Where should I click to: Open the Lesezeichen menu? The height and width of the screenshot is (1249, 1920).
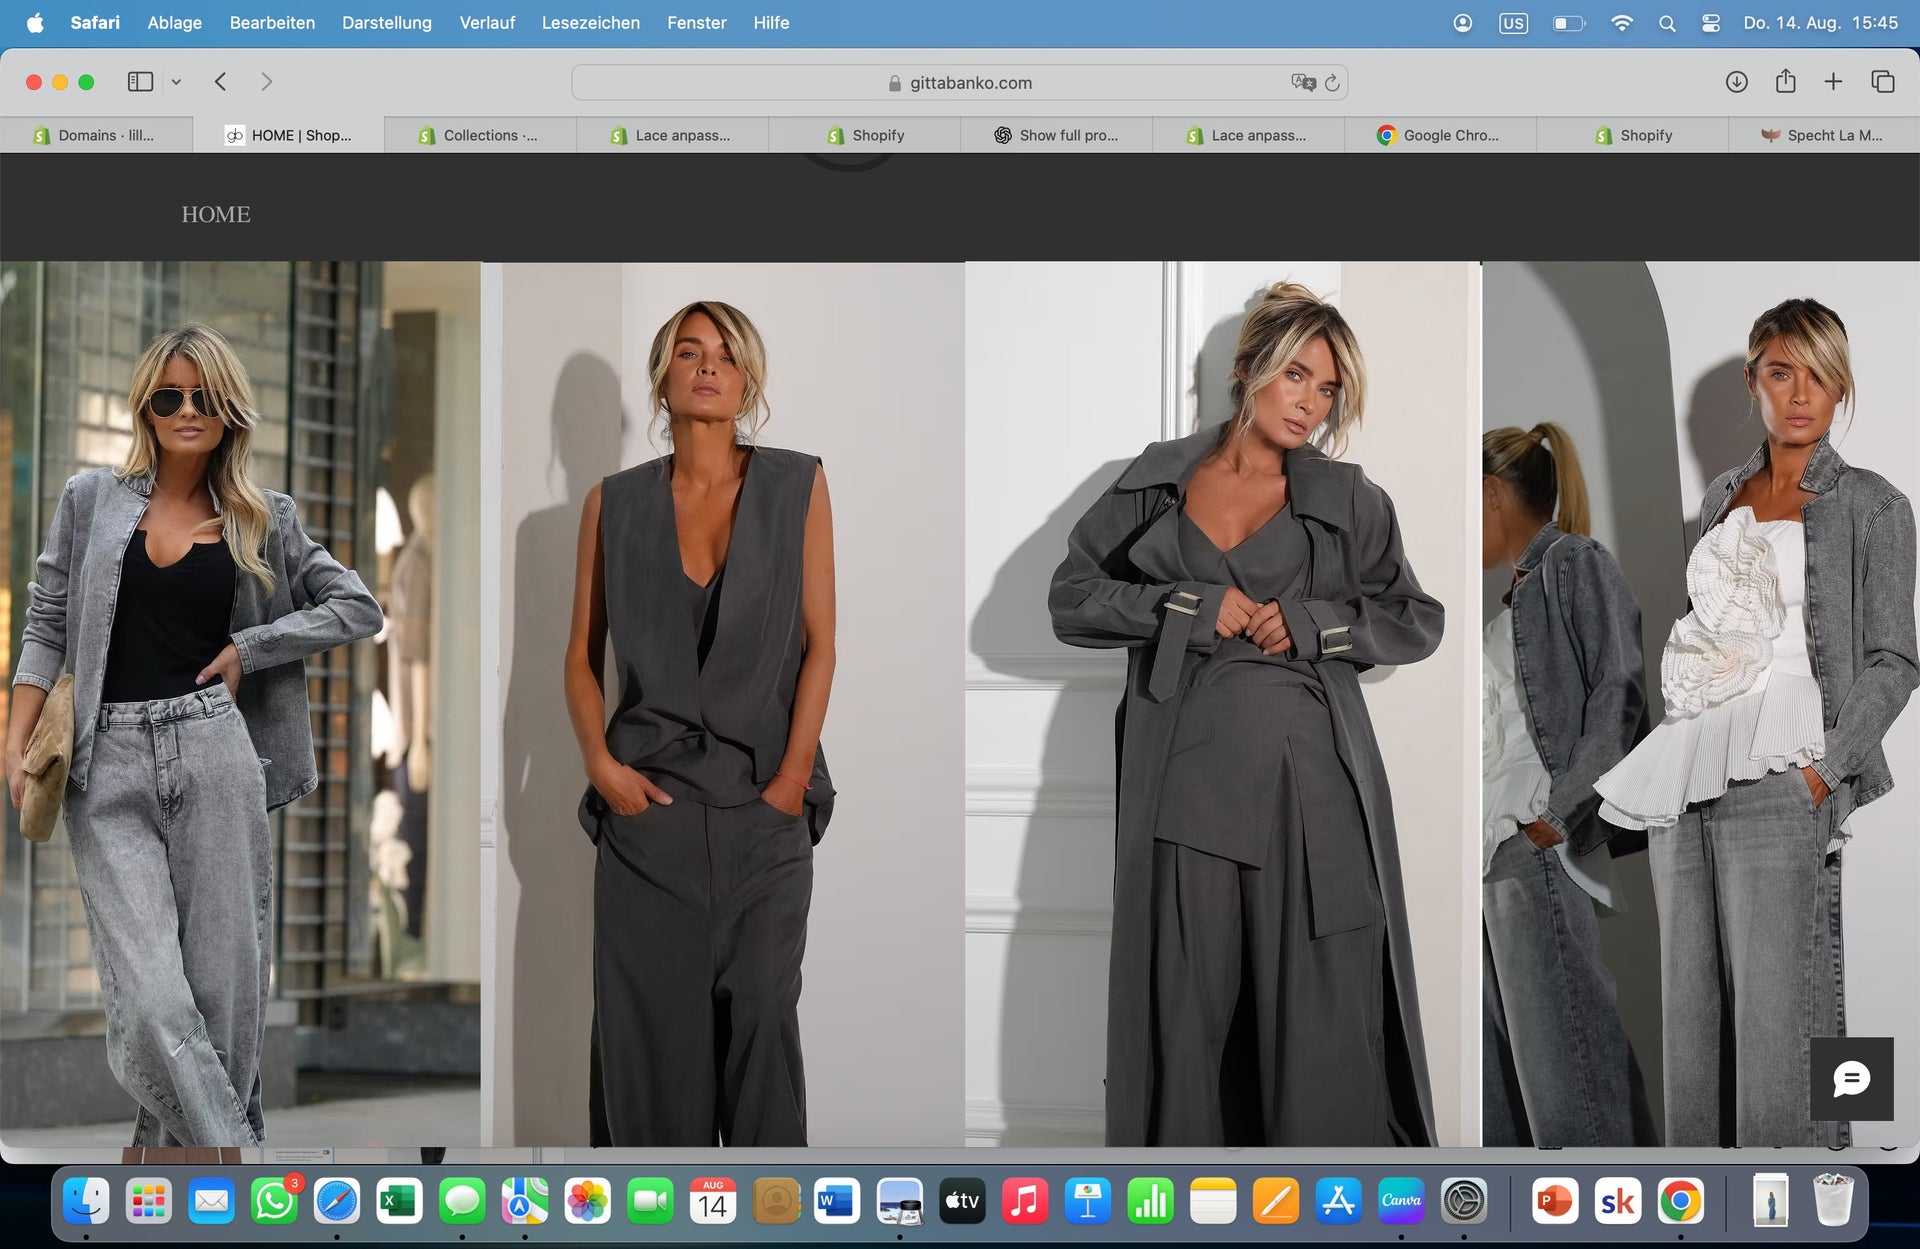click(590, 22)
